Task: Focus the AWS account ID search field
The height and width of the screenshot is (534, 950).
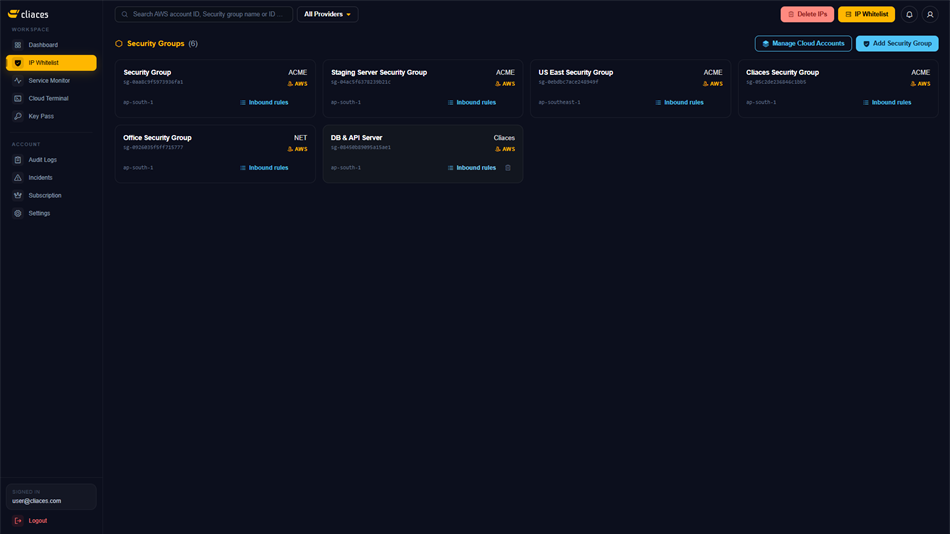Action: coord(204,14)
